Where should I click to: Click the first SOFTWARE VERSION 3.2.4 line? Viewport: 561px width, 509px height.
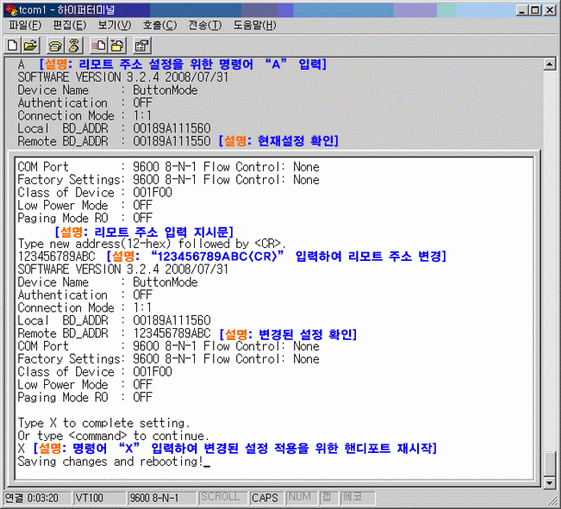pos(123,77)
